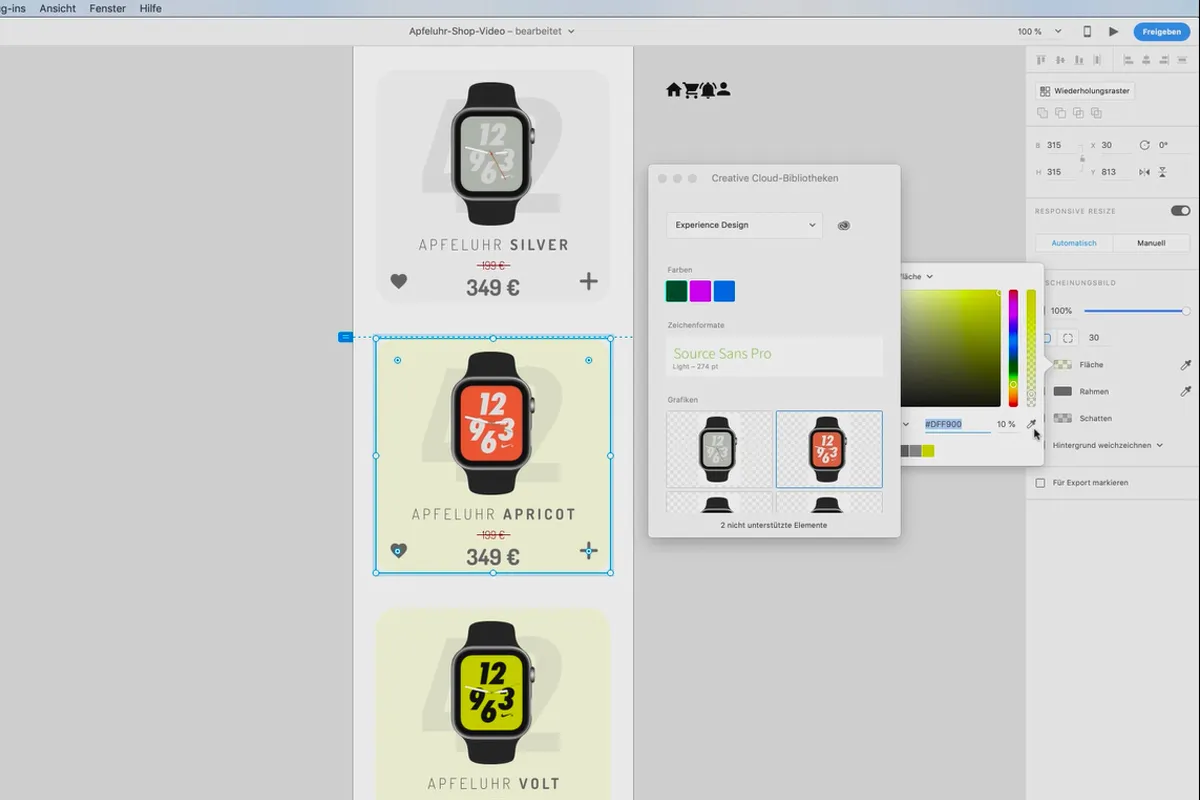Click the blue swatch under Farben
This screenshot has width=1200, height=800.
pyautogui.click(x=724, y=291)
